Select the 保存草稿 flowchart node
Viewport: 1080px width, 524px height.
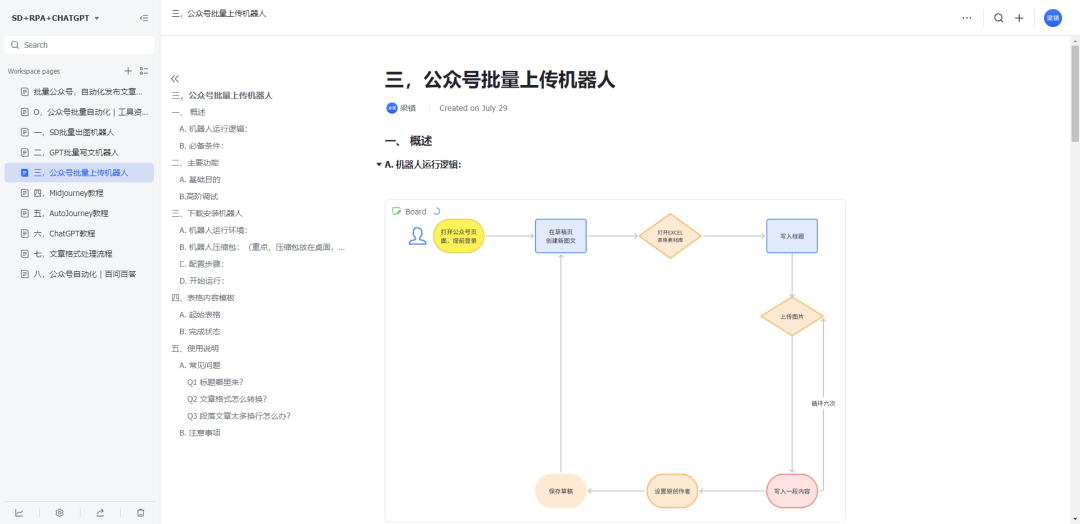pyautogui.click(x=561, y=491)
